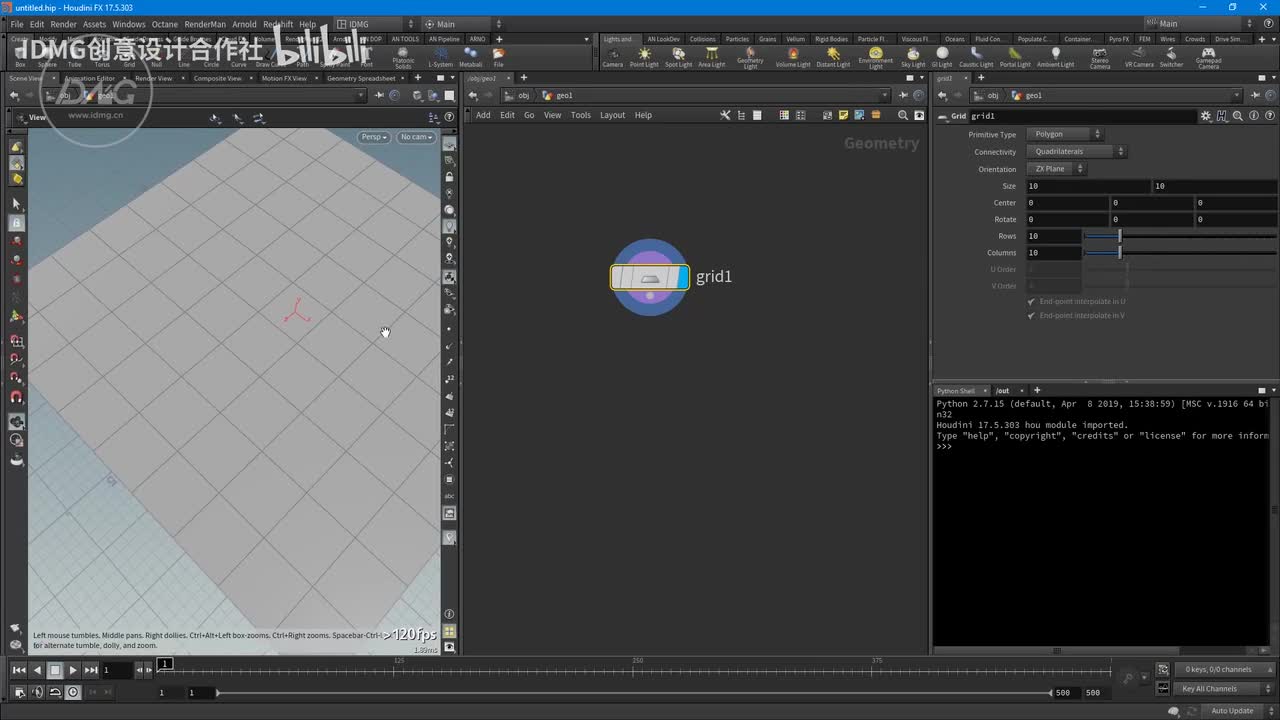Open the Windows menu
Viewport: 1280px width, 720px height.
click(x=129, y=24)
